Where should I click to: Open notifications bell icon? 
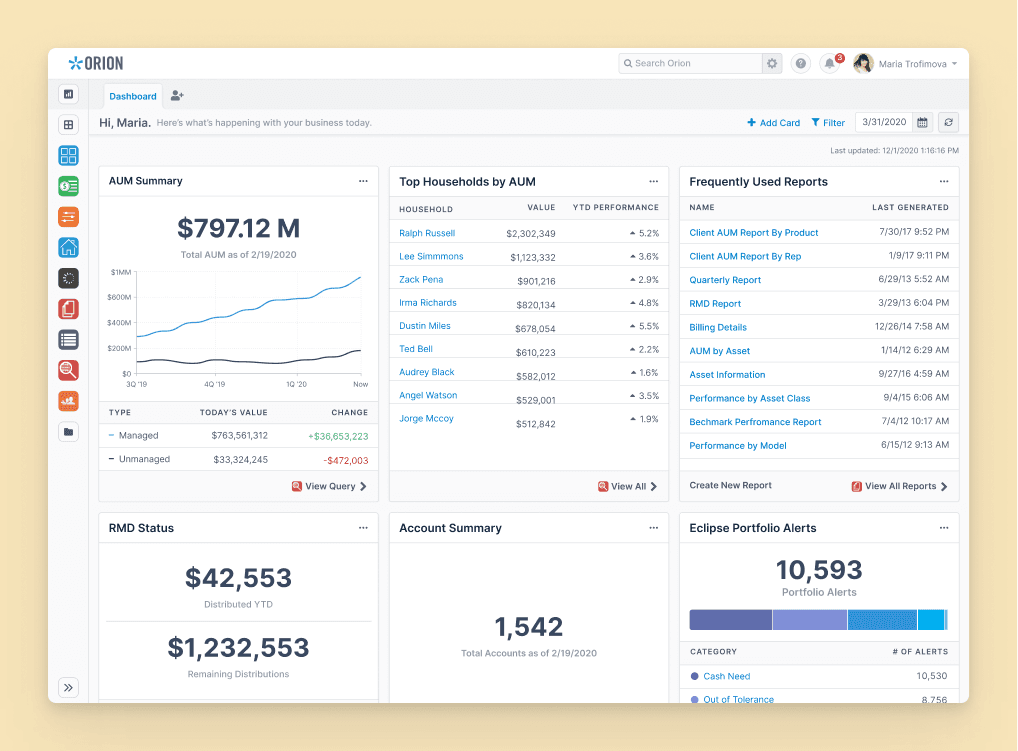click(830, 64)
